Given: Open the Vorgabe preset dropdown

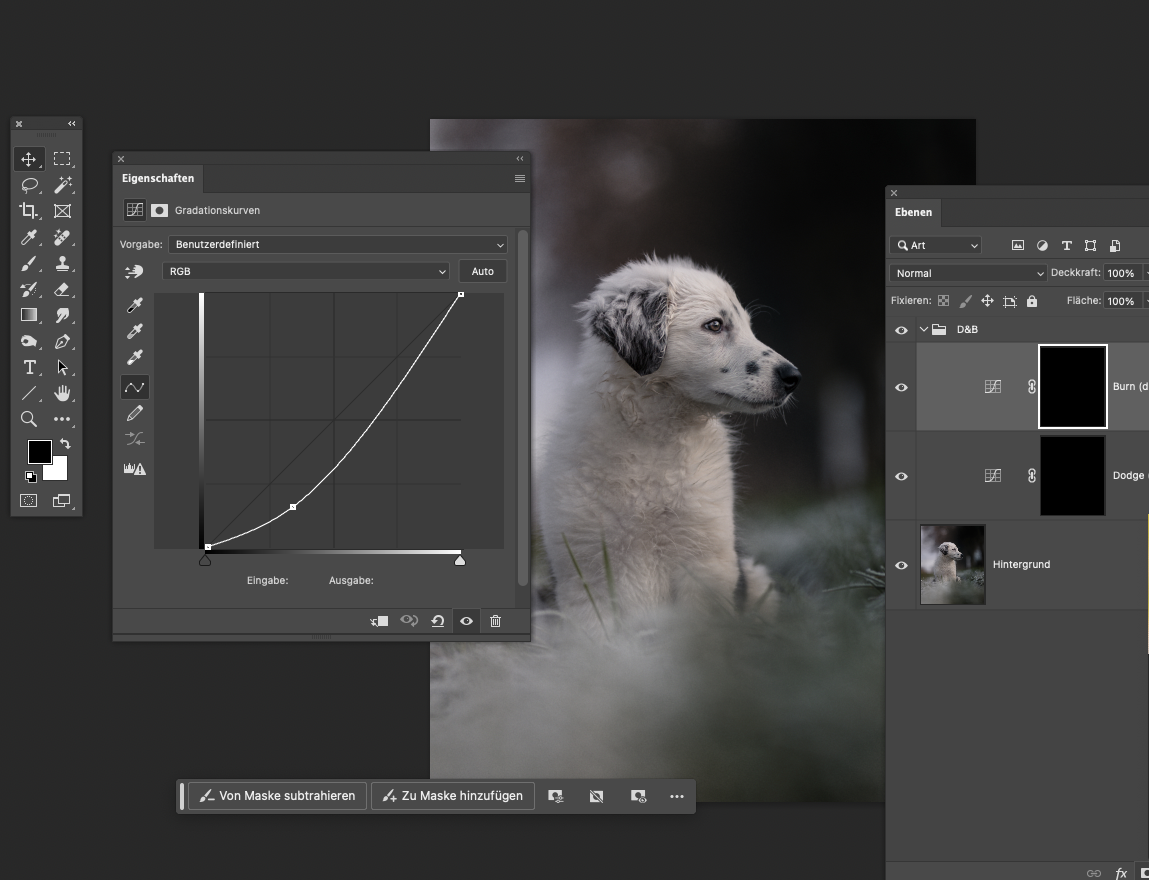Looking at the screenshot, I should [x=338, y=244].
